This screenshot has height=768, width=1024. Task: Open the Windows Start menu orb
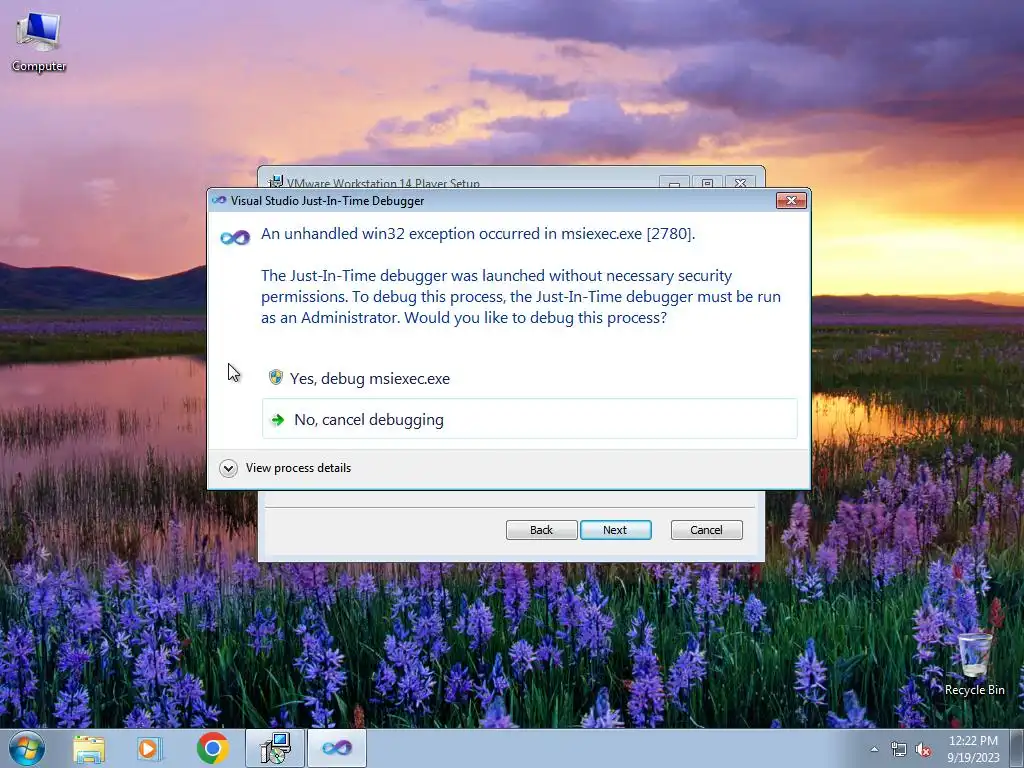(x=27, y=748)
